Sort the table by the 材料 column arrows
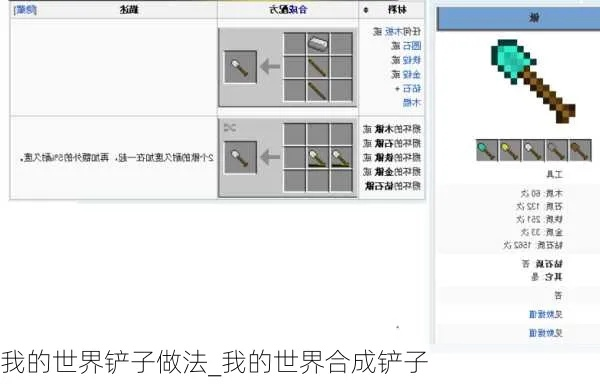The height and width of the screenshot is (384, 600). [x=366, y=10]
